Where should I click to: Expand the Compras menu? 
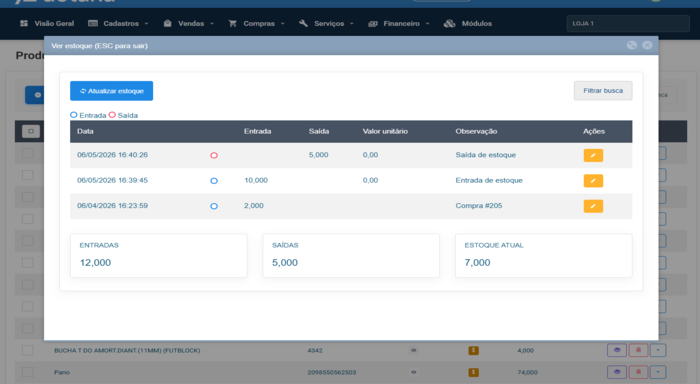256,23
